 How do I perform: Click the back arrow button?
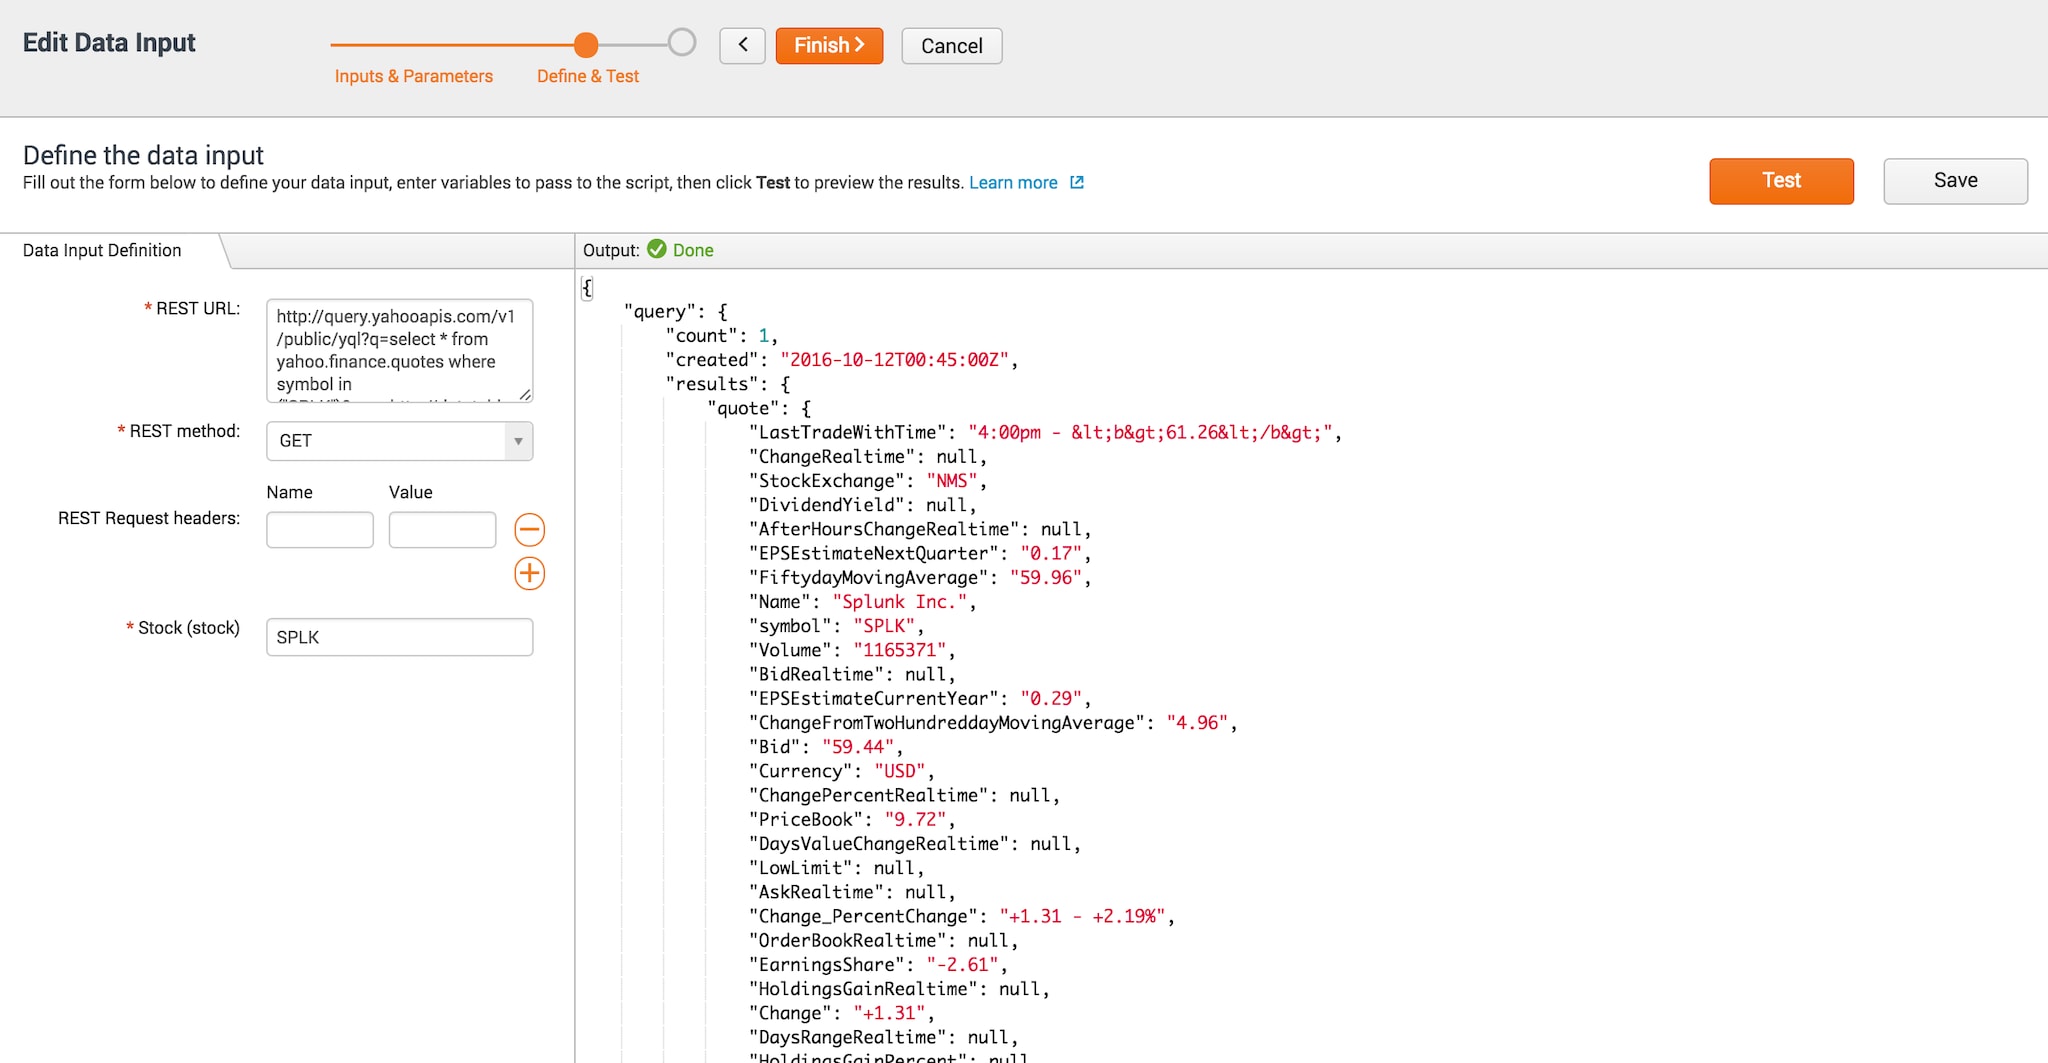click(742, 45)
